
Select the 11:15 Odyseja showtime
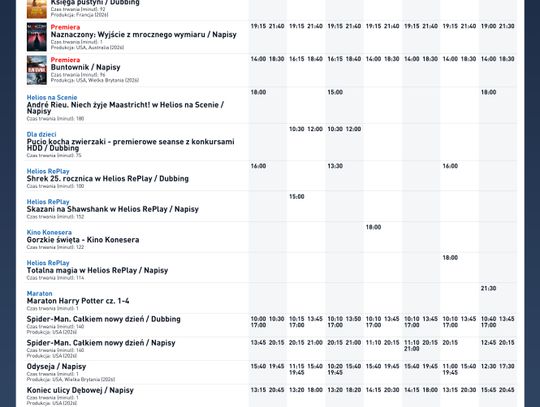[x=297, y=367]
